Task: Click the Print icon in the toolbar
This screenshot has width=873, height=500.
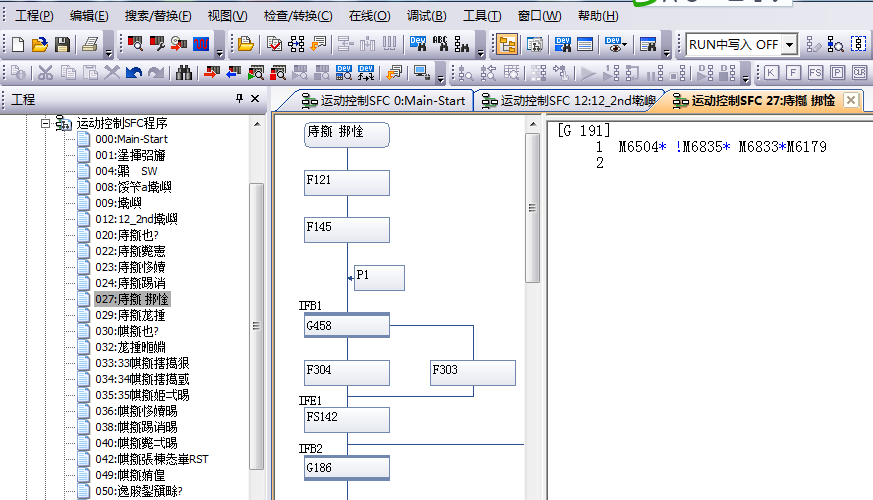Action: coord(90,45)
